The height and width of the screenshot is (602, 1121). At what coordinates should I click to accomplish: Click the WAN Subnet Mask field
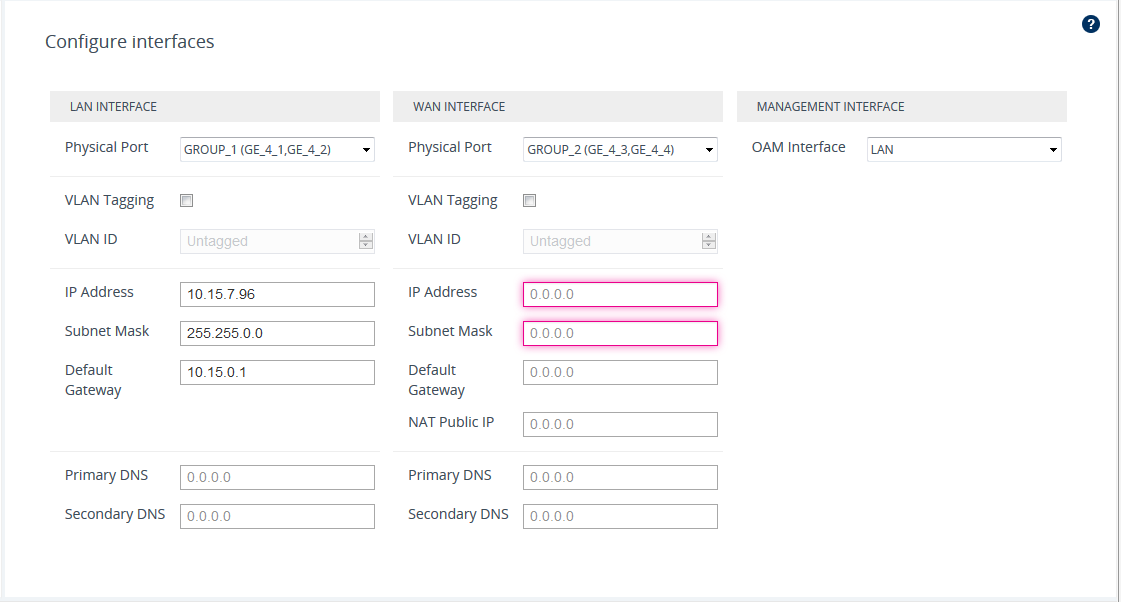coord(620,333)
